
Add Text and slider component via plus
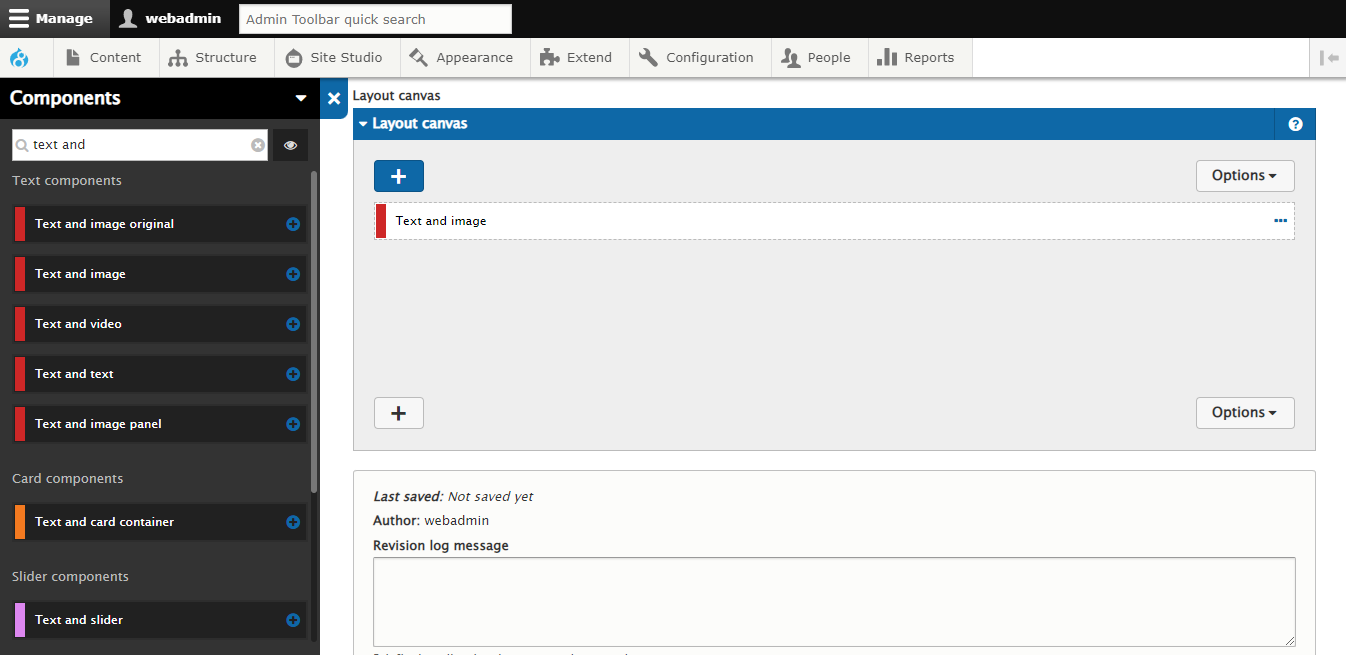pos(293,620)
